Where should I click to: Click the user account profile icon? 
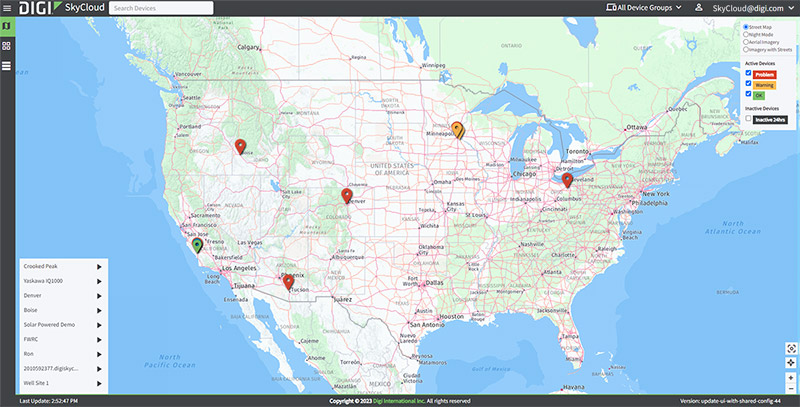click(699, 8)
